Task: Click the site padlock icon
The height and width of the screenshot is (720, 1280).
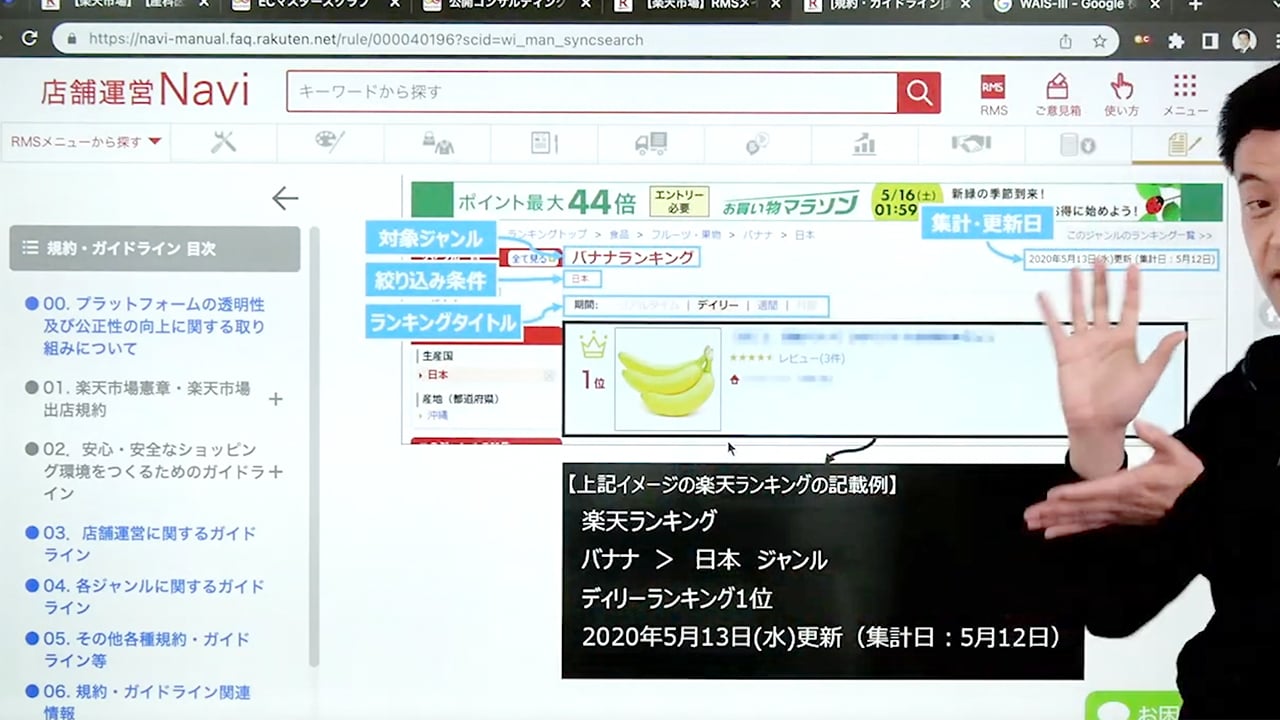Action: pos(71,40)
